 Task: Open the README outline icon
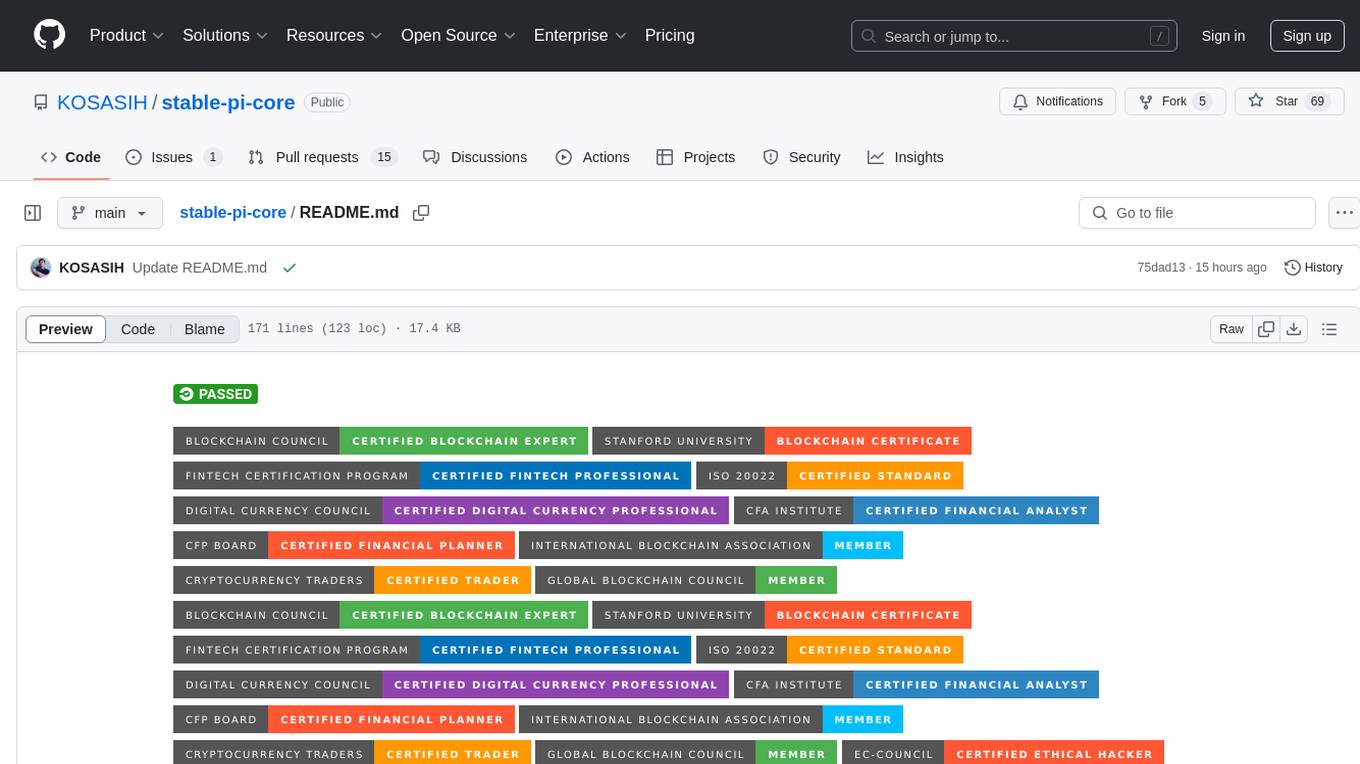[x=1329, y=329]
